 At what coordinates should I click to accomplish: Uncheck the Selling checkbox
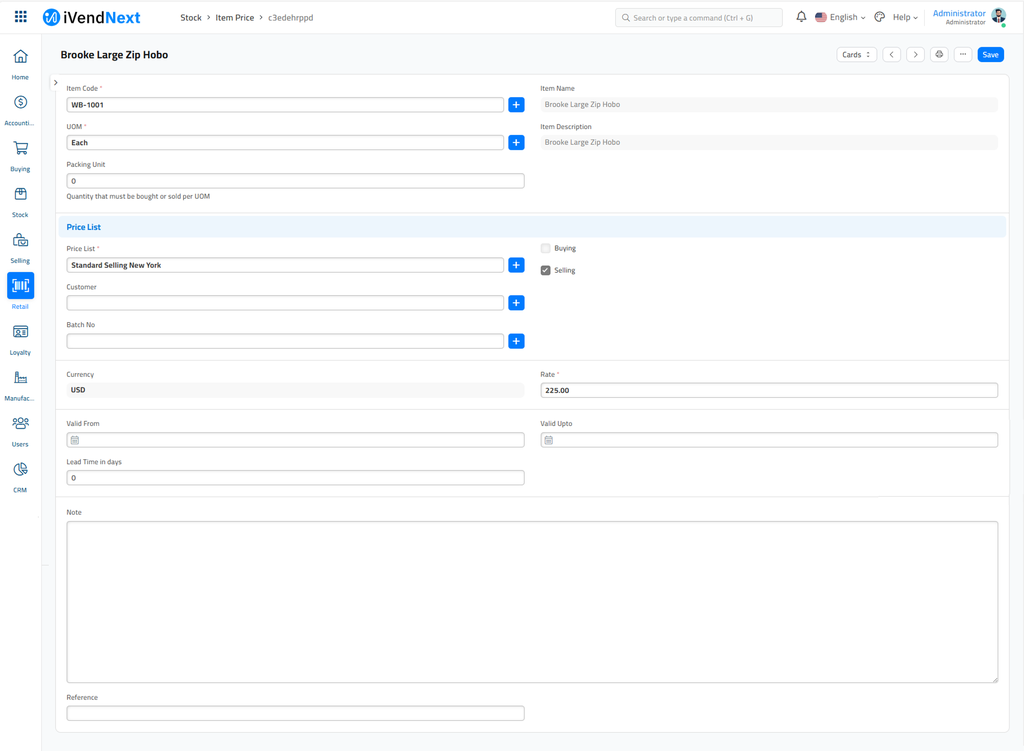pyautogui.click(x=546, y=270)
